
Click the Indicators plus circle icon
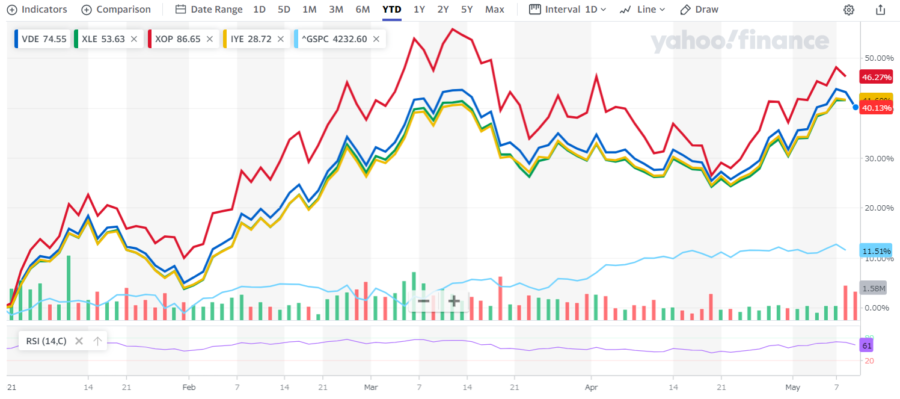click(x=11, y=10)
